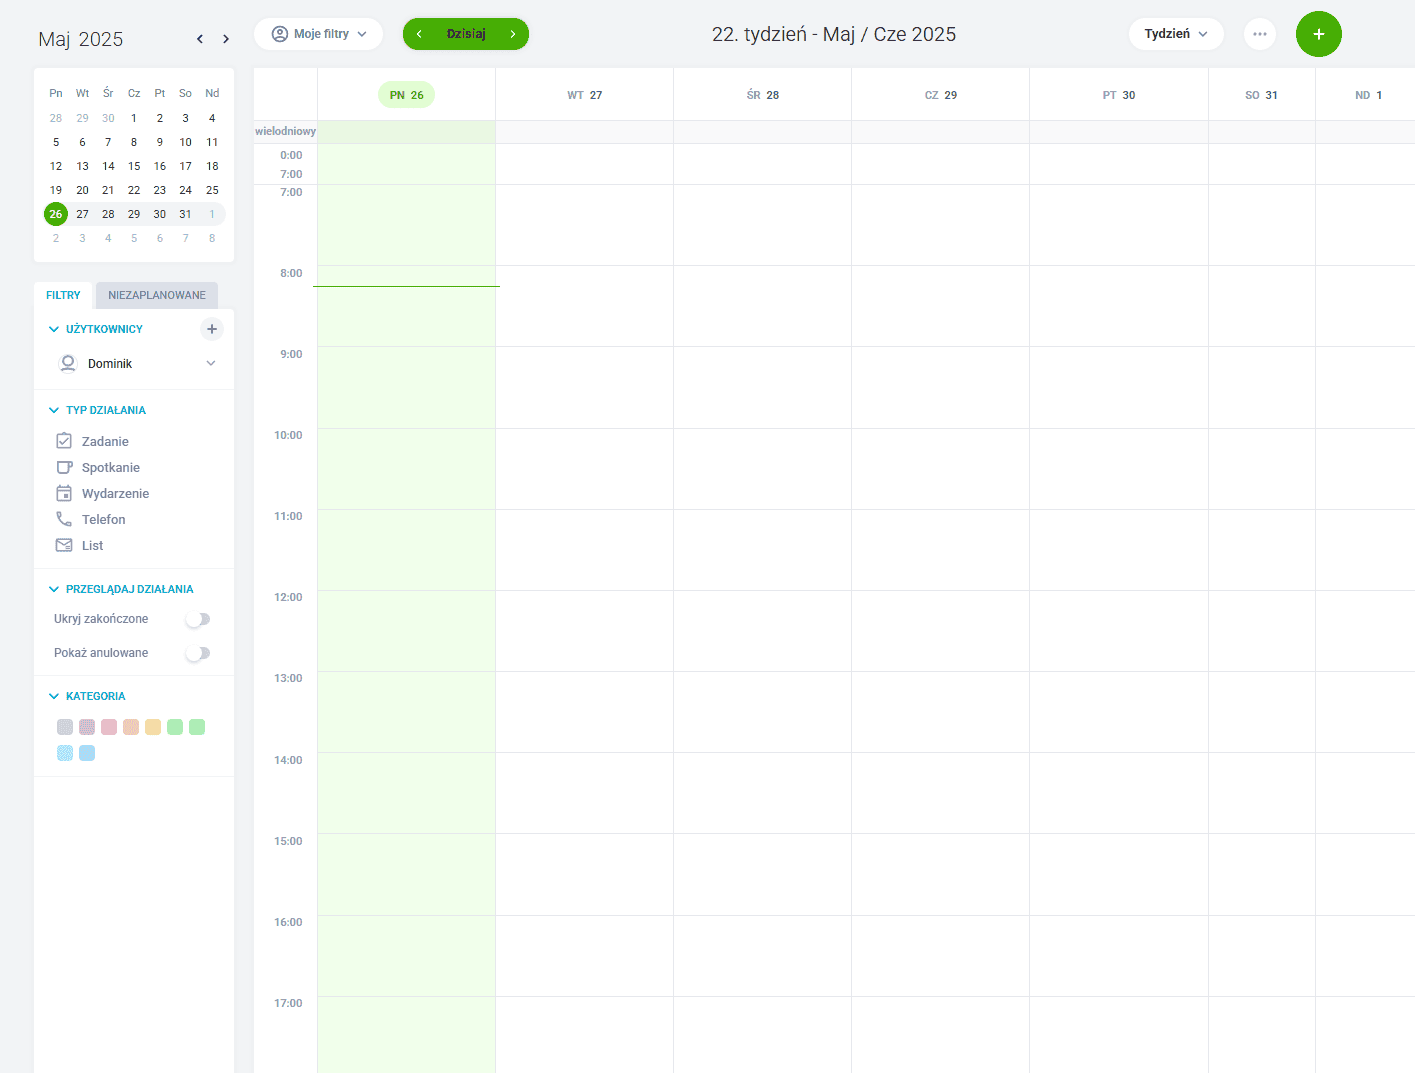
Task: Filter by Spotkanie meeting type
Action: [110, 467]
